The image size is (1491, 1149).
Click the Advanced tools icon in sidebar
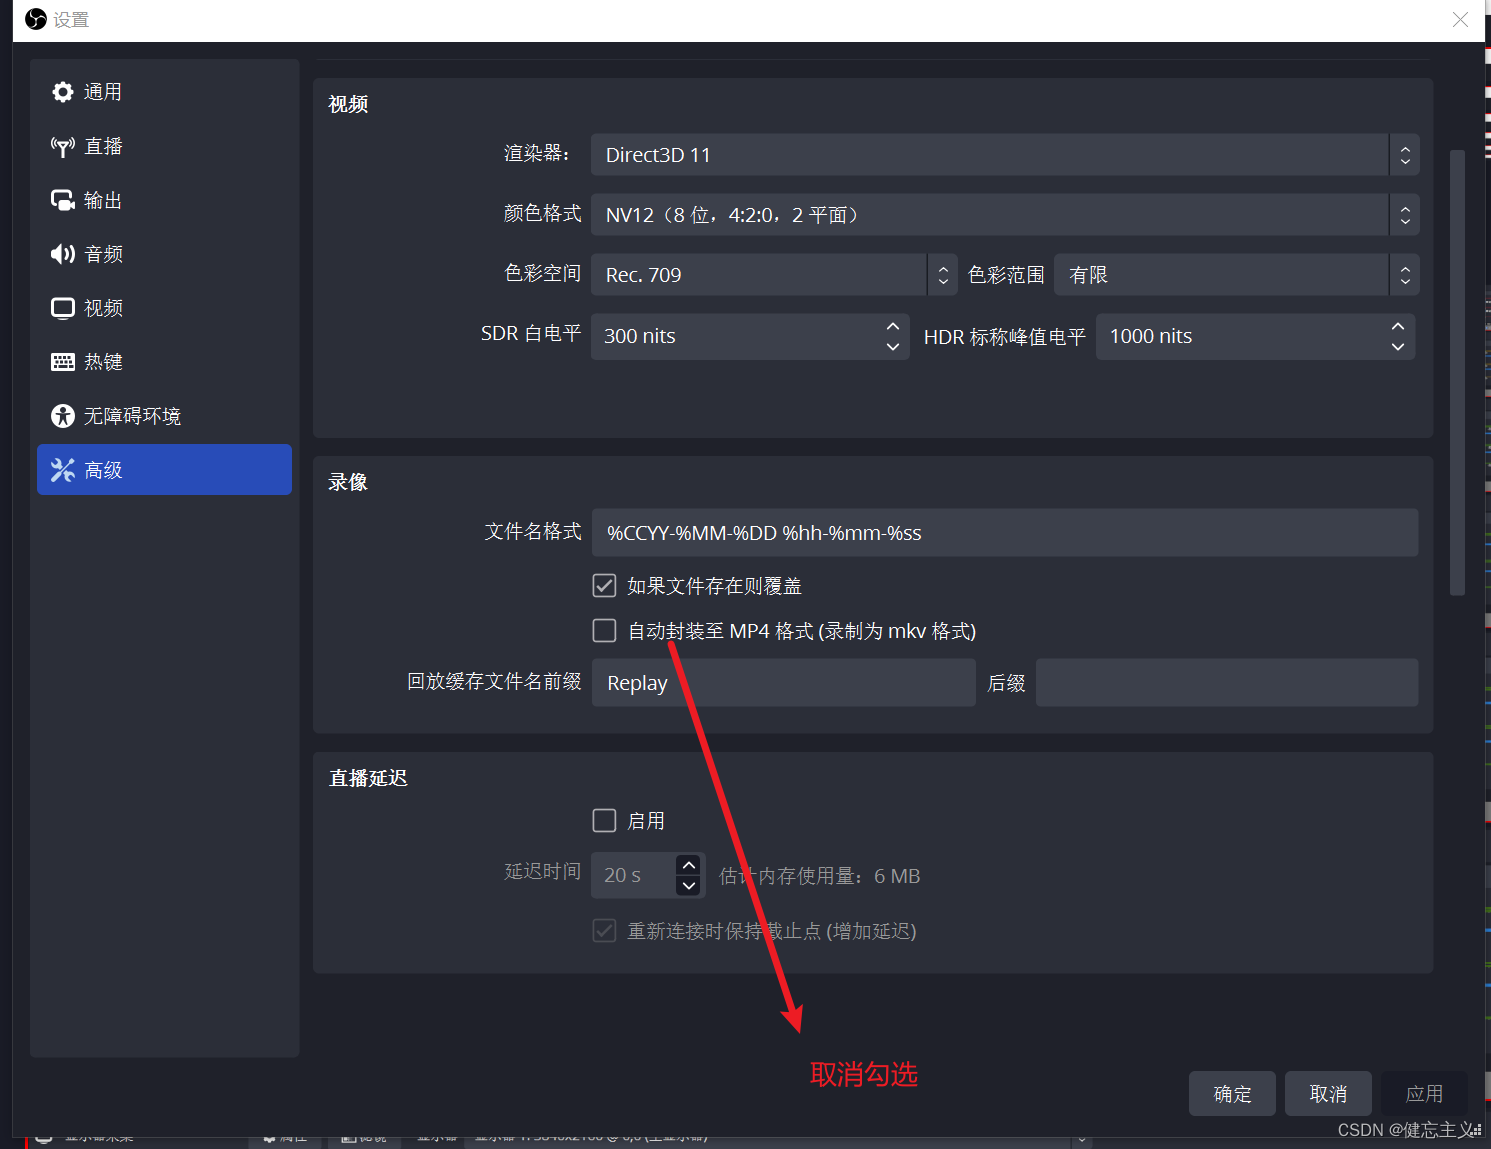tap(63, 470)
